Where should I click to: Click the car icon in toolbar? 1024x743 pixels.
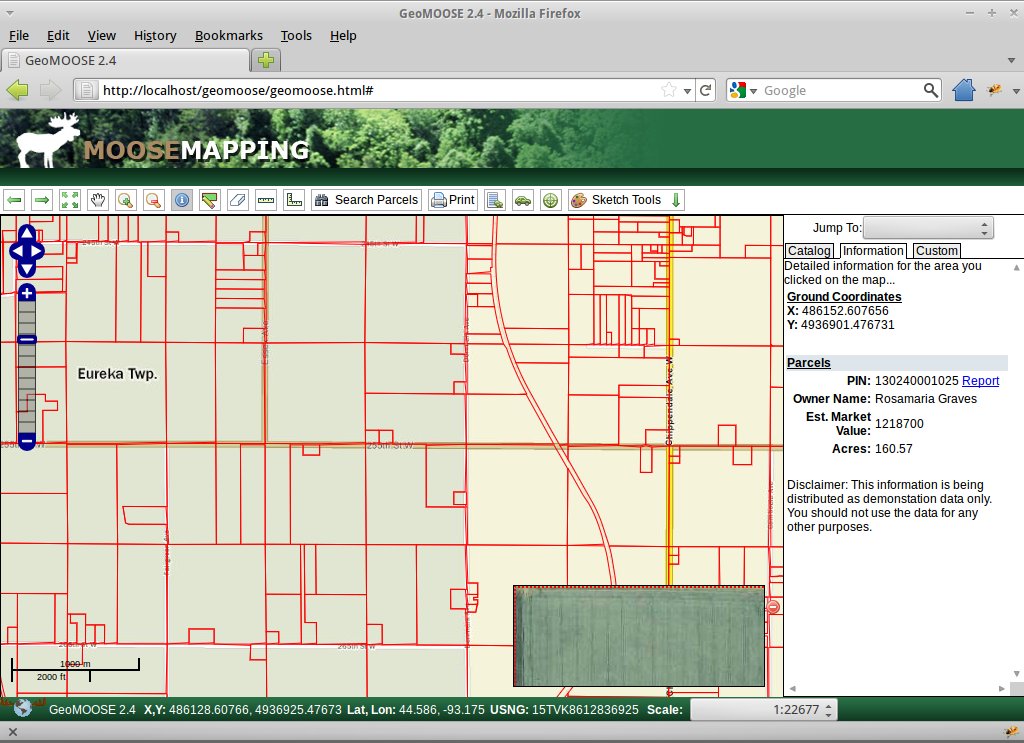pos(522,200)
